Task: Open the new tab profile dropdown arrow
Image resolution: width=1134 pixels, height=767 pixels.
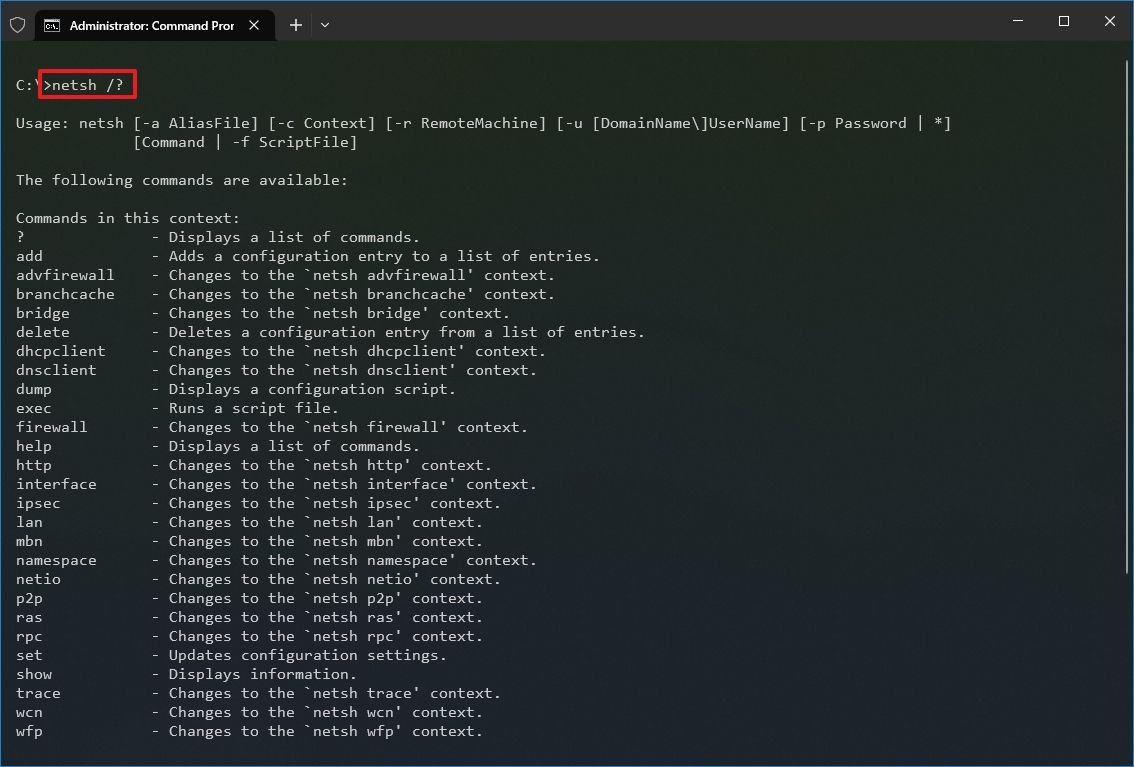Action: [x=325, y=25]
